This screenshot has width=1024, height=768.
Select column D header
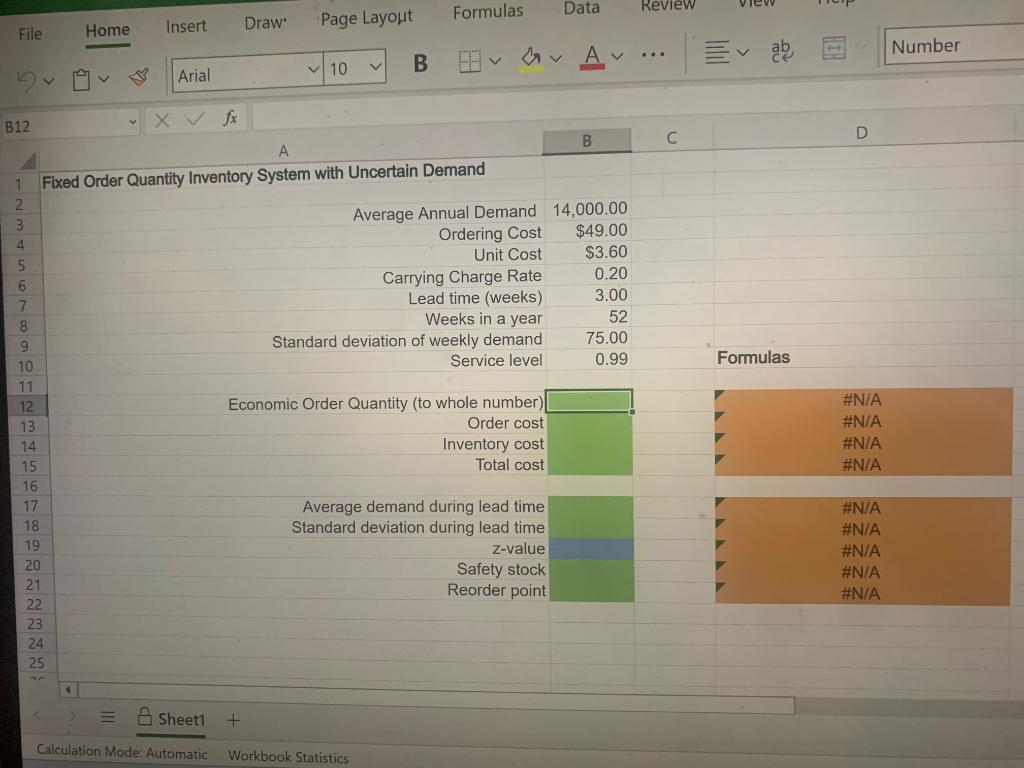[x=861, y=133]
